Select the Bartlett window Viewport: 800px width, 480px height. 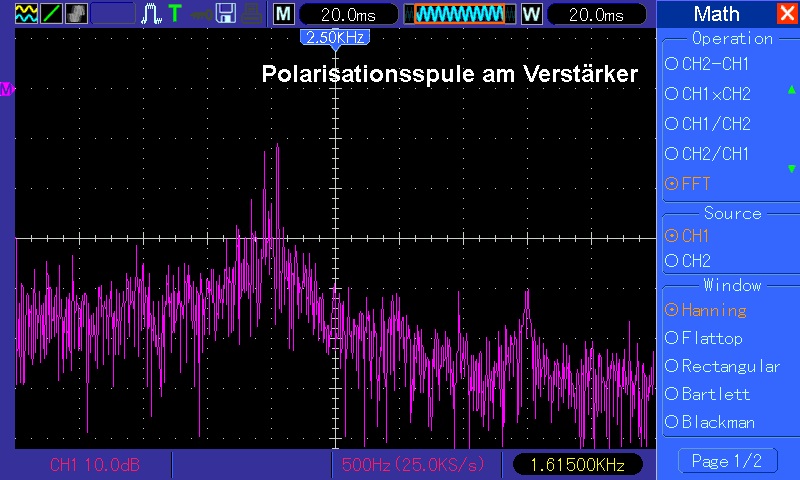(x=708, y=394)
